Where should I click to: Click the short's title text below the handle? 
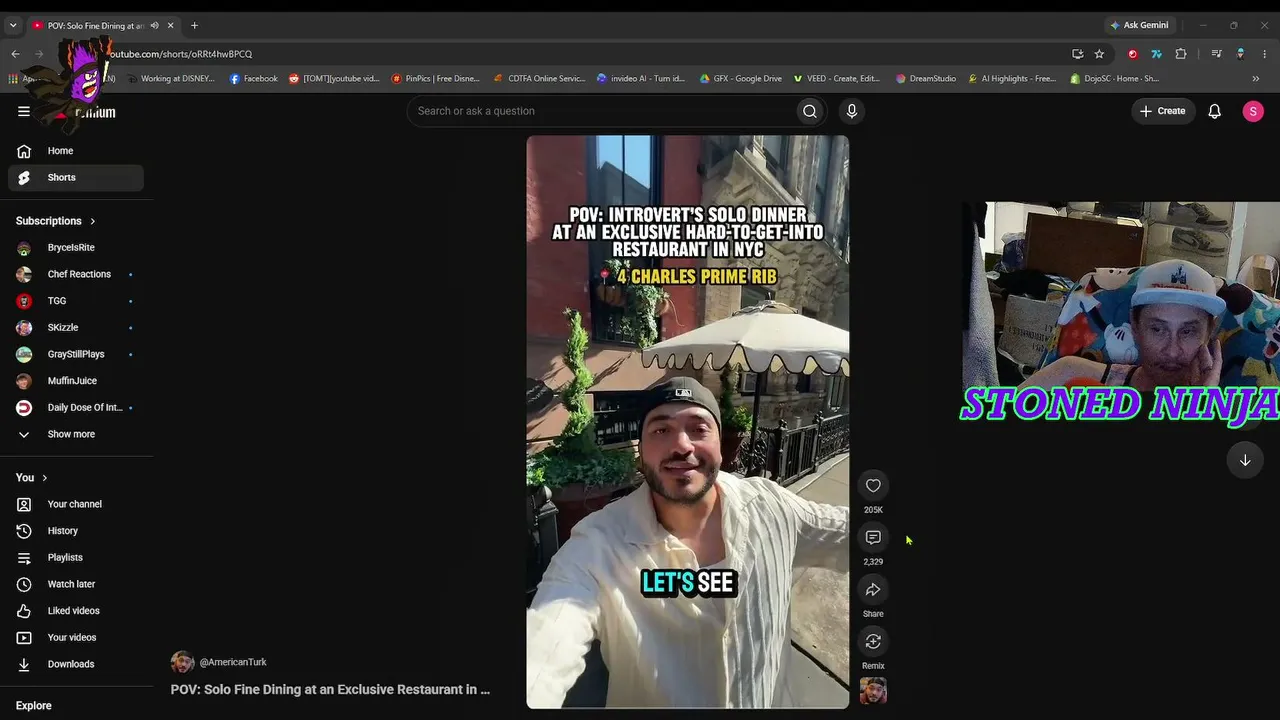(330, 689)
